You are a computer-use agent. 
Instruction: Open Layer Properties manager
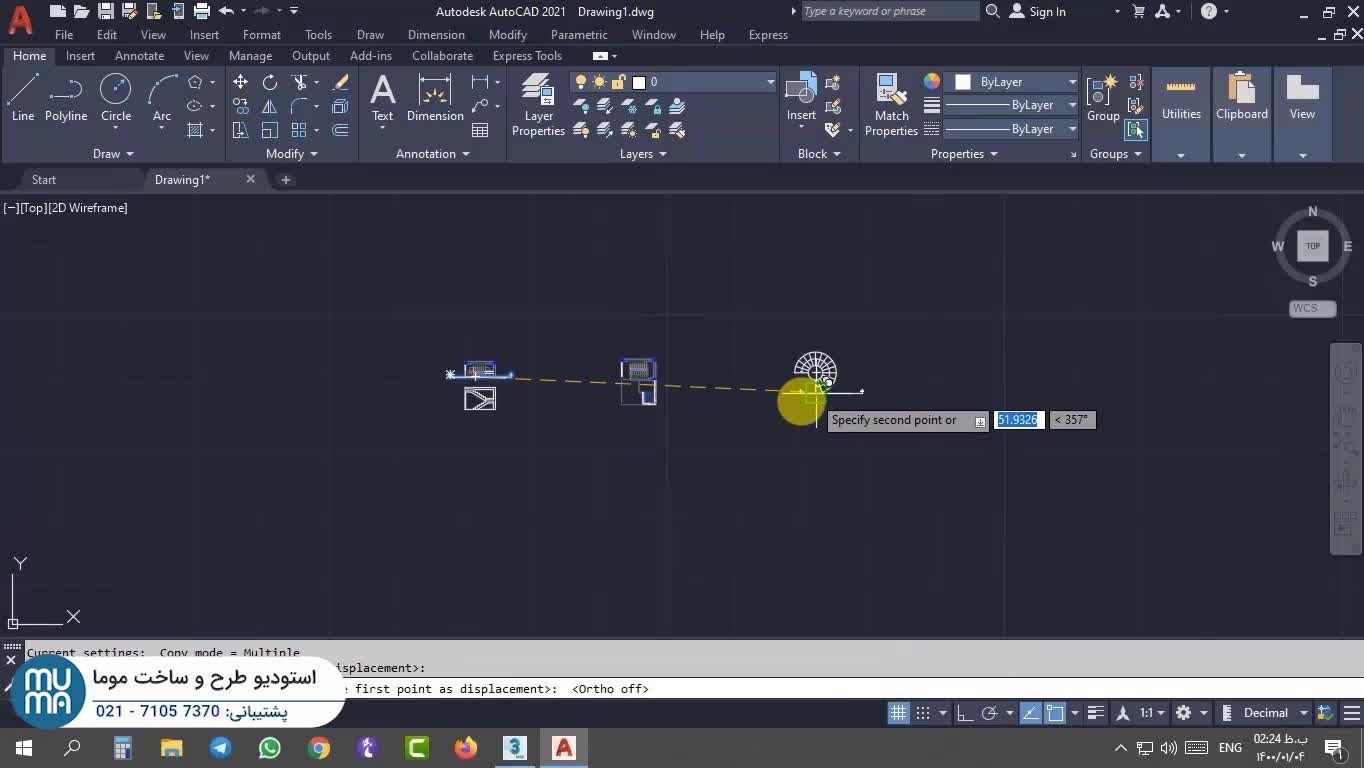(538, 104)
